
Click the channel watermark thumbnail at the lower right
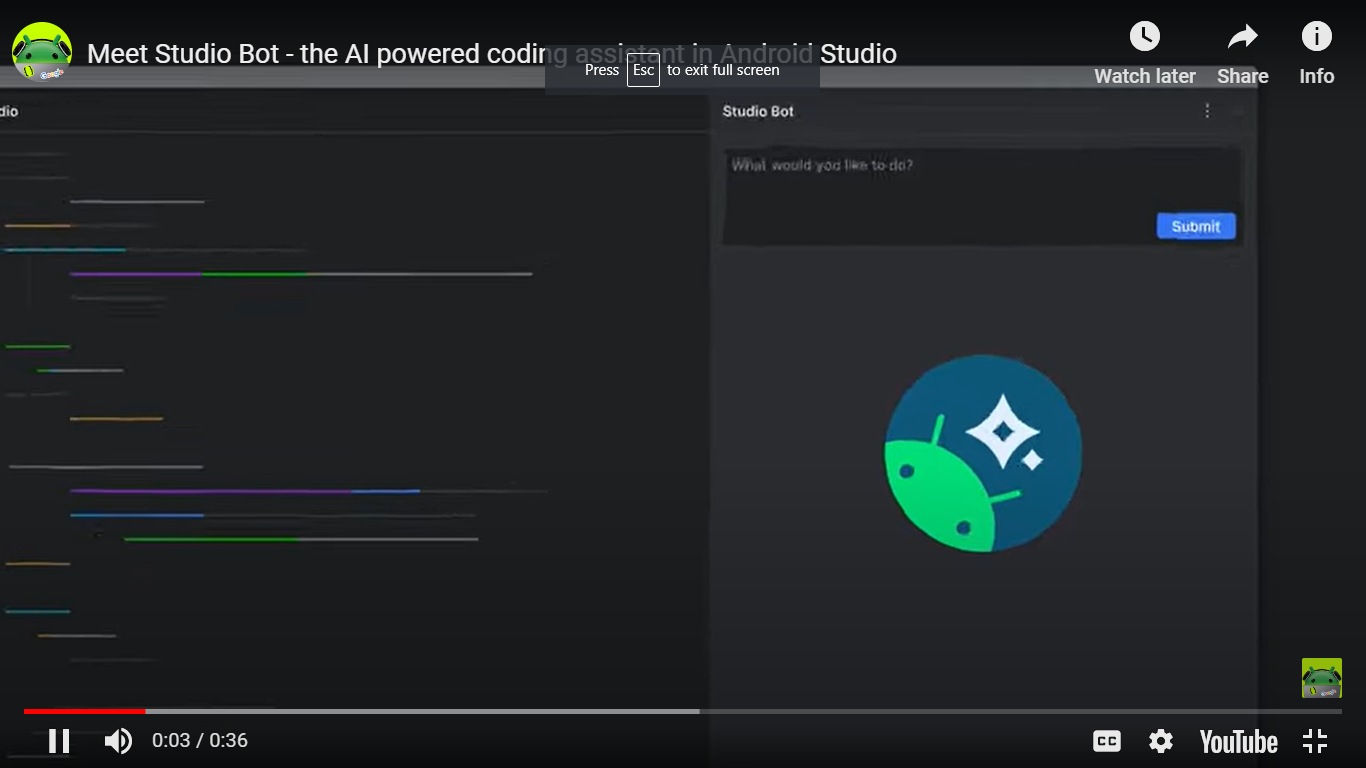(1321, 678)
